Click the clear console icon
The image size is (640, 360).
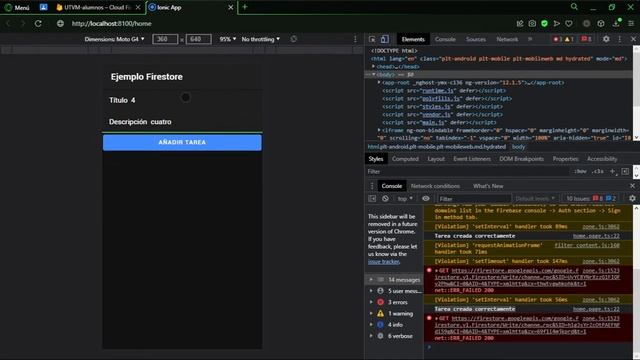[x=385, y=198]
